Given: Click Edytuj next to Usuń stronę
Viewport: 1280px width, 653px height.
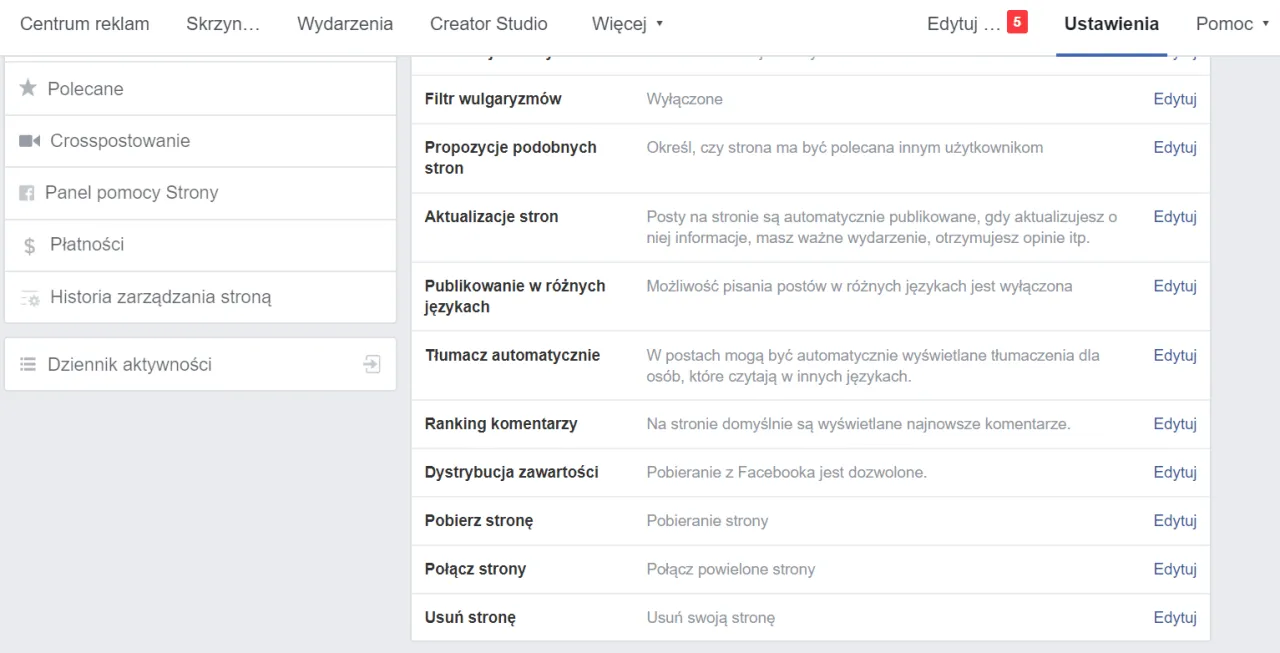Looking at the screenshot, I should point(1174,617).
